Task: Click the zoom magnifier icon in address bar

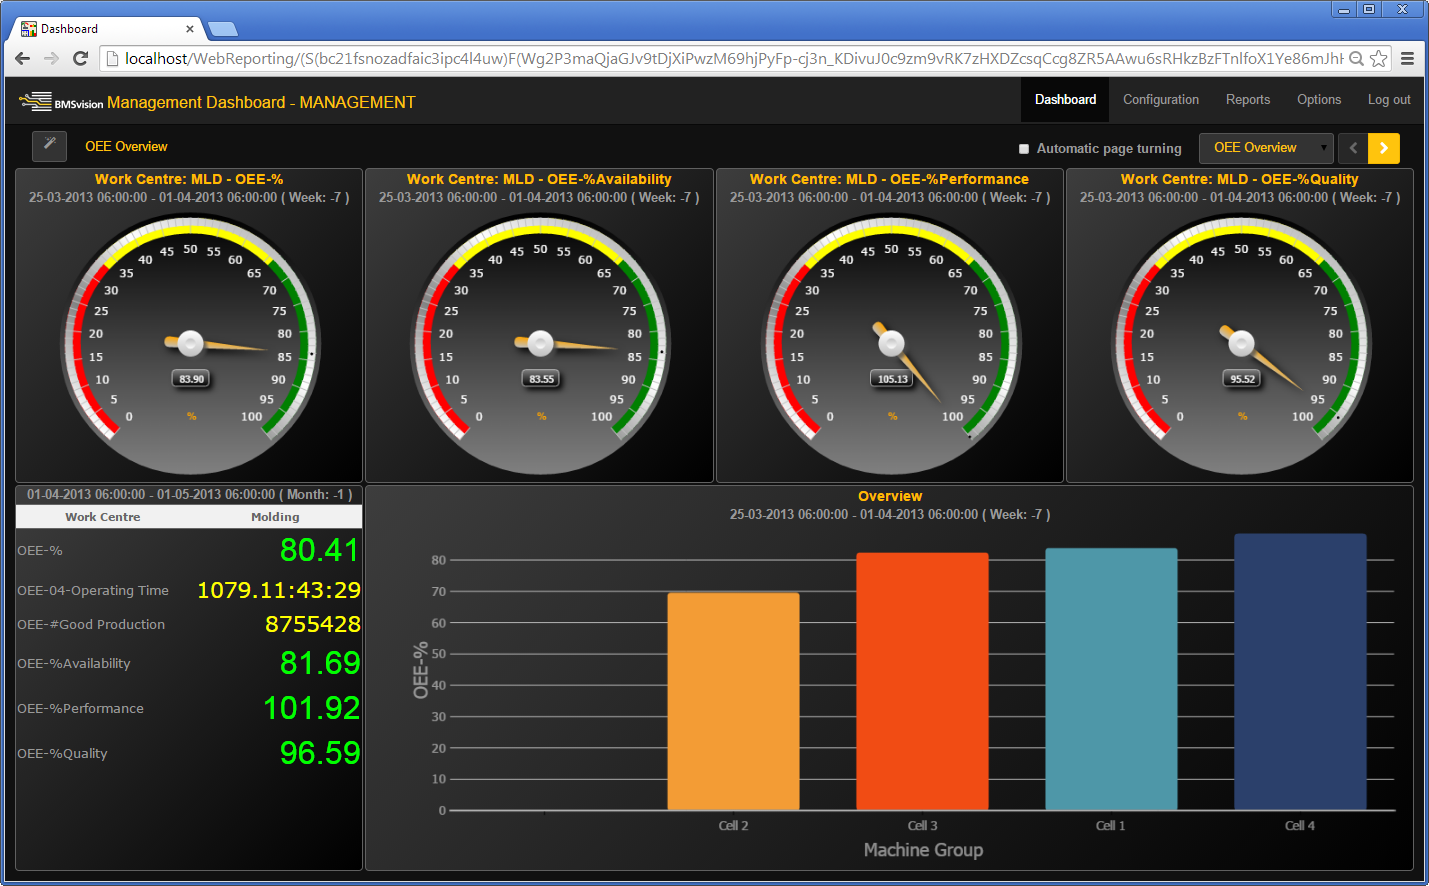Action: pyautogui.click(x=1356, y=59)
